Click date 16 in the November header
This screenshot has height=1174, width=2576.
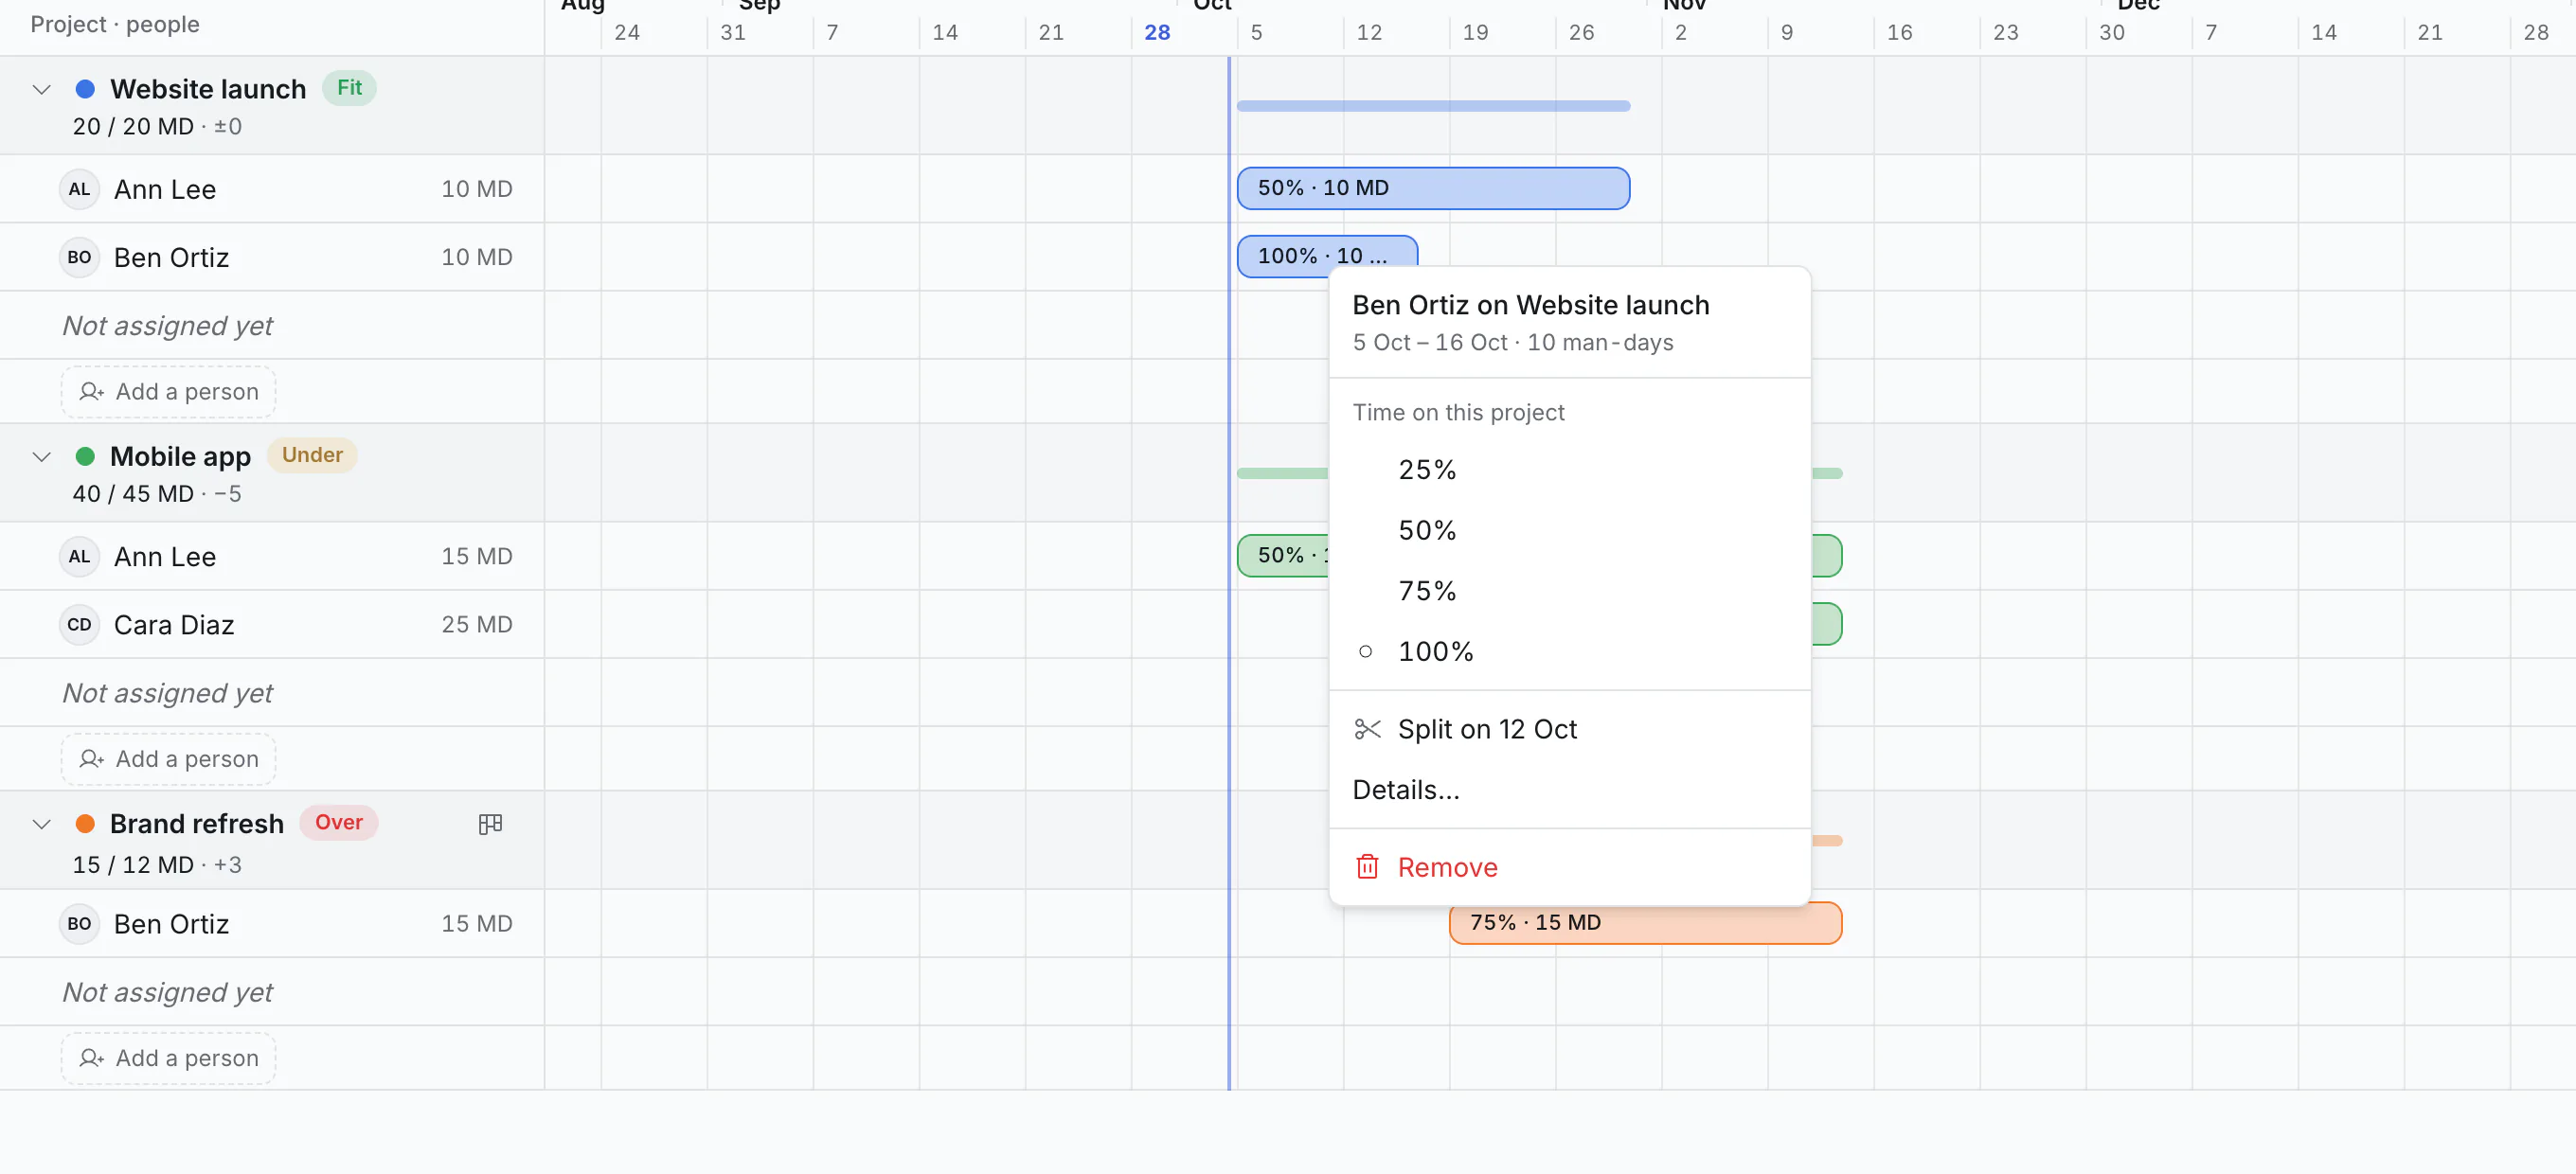coord(1899,33)
